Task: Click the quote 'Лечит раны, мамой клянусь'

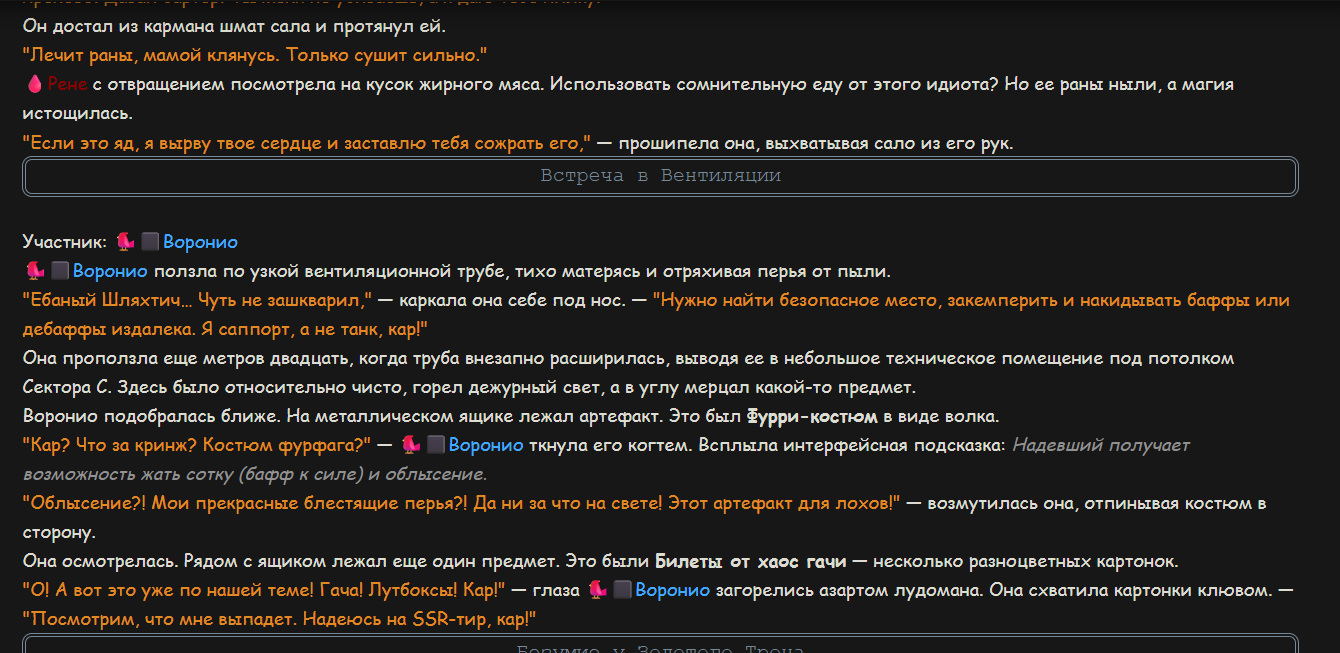Action: 254,56
